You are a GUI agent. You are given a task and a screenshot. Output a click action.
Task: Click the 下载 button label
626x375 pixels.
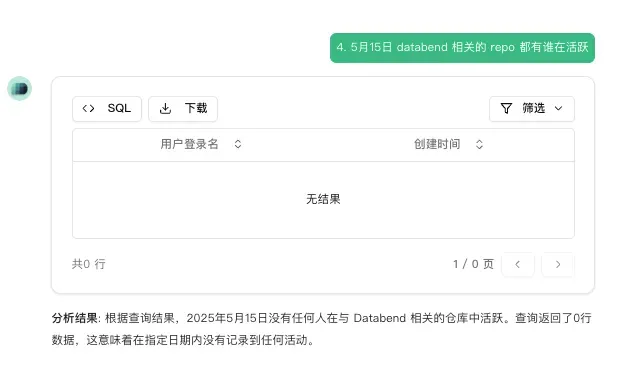tap(196, 108)
